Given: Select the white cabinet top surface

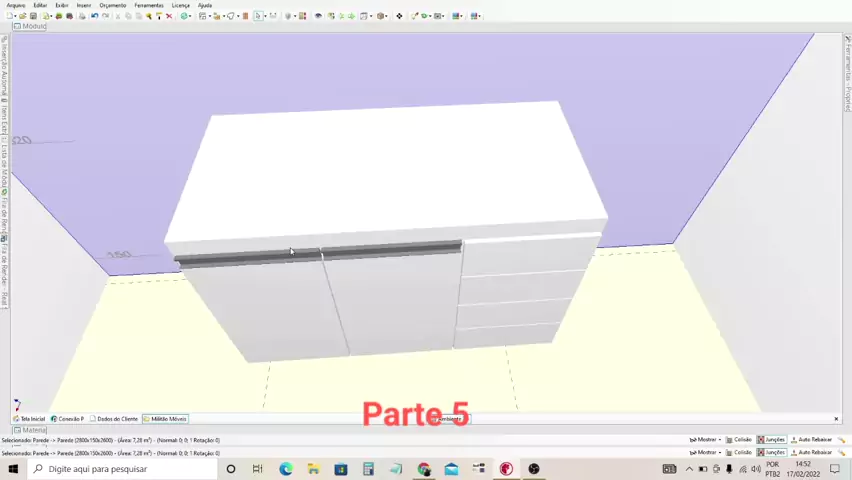Looking at the screenshot, I should [385, 170].
